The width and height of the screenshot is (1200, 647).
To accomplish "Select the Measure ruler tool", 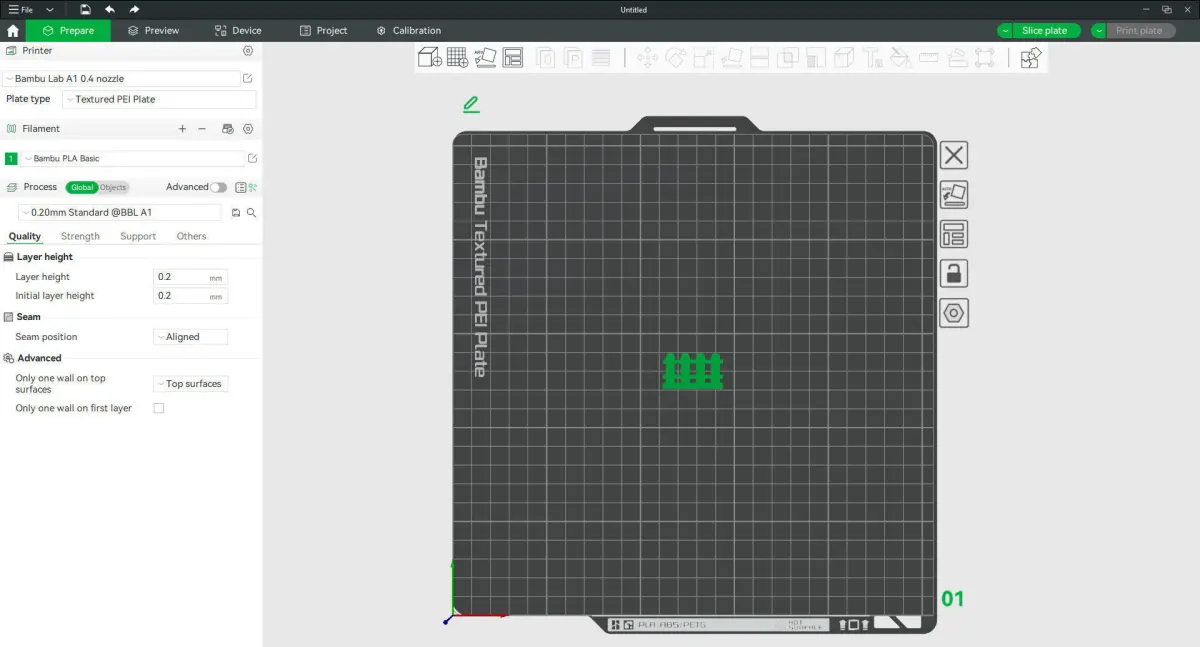I will (x=928, y=58).
